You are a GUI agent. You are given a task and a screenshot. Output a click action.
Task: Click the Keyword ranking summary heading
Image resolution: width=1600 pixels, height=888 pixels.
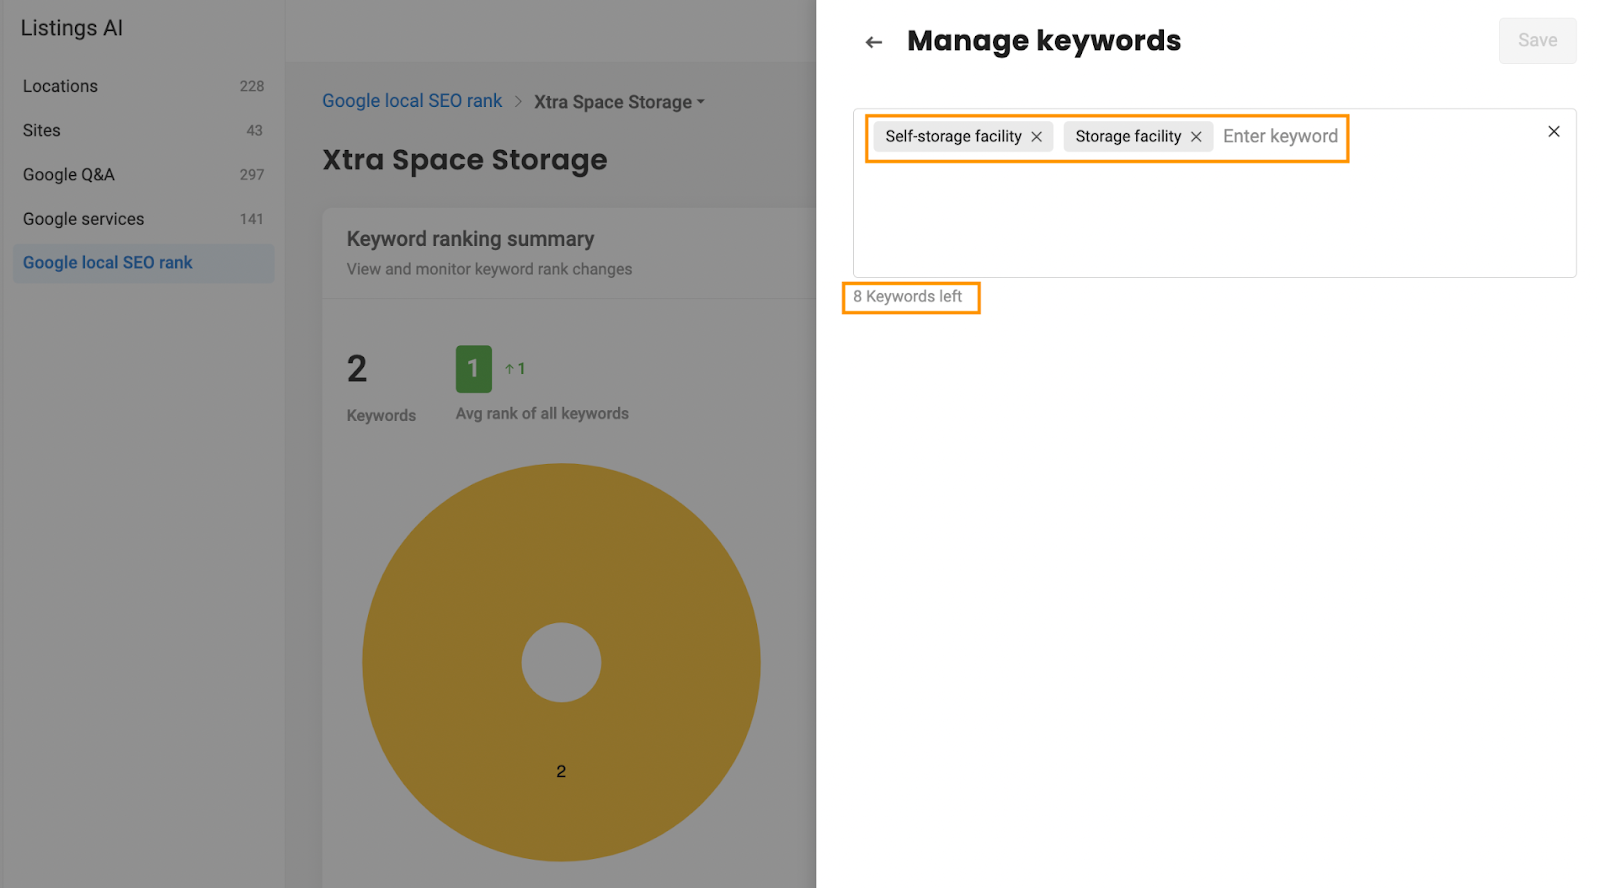(470, 239)
